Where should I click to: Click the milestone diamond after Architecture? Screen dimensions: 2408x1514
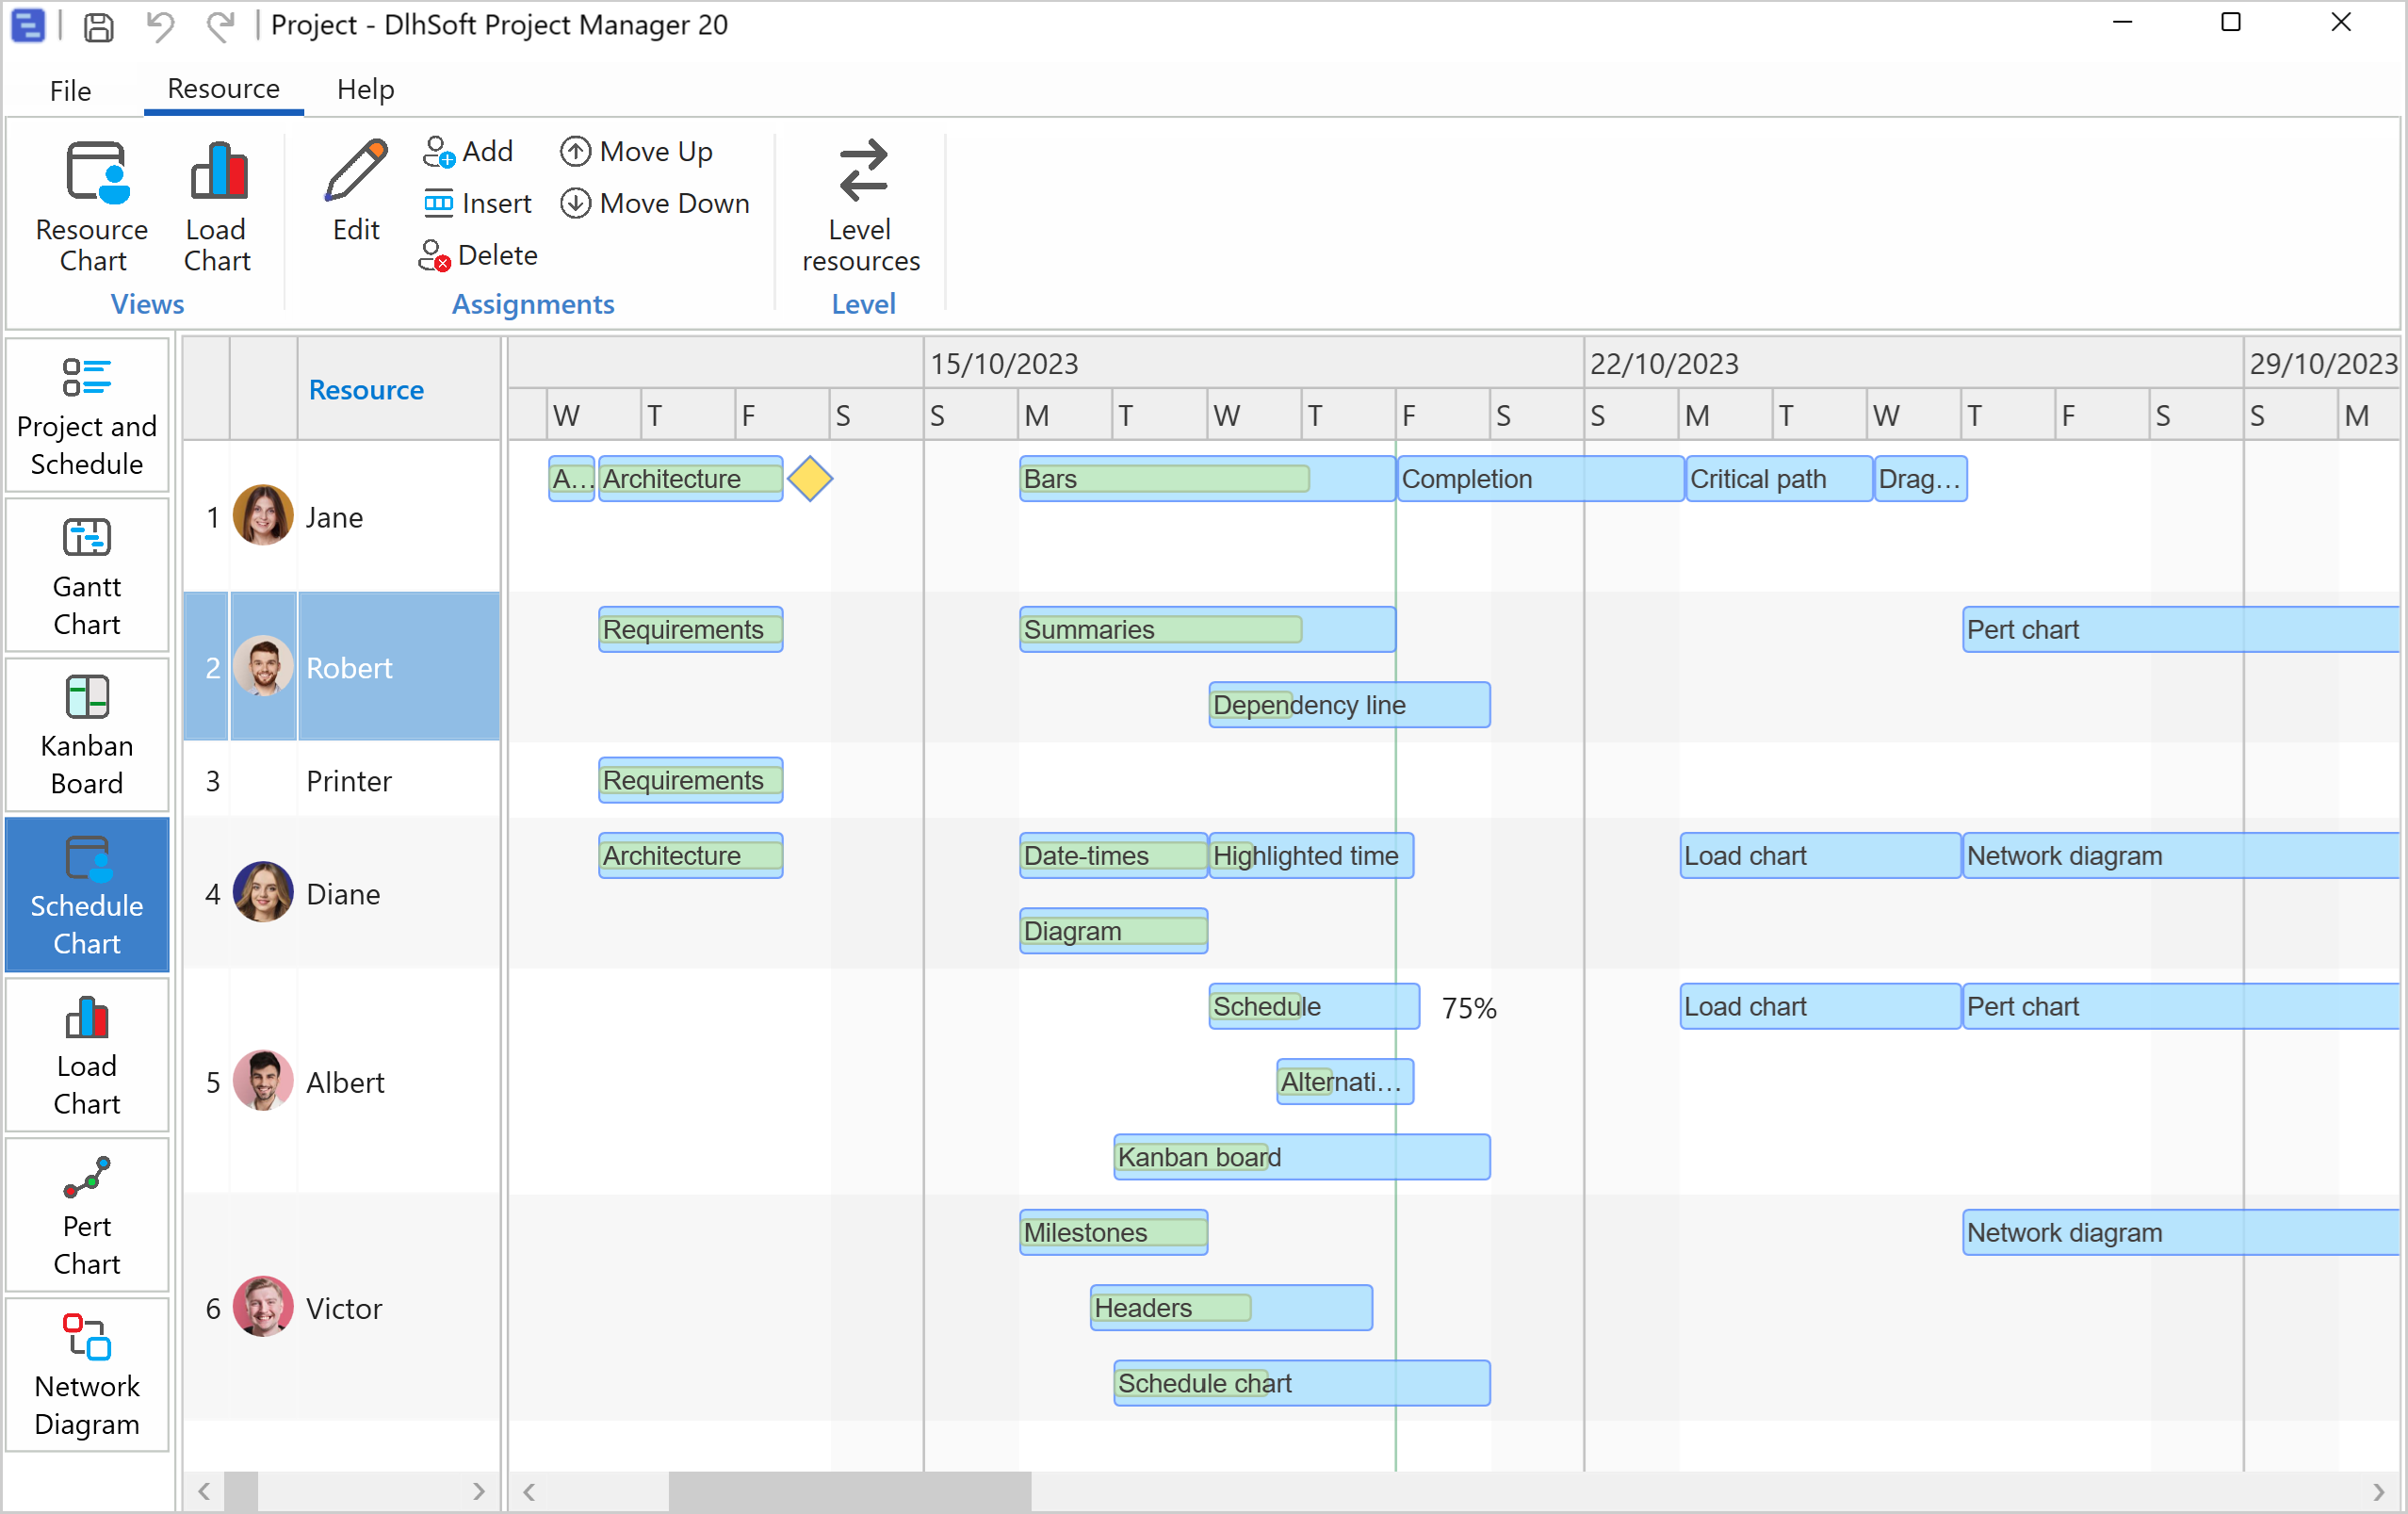[x=810, y=479]
